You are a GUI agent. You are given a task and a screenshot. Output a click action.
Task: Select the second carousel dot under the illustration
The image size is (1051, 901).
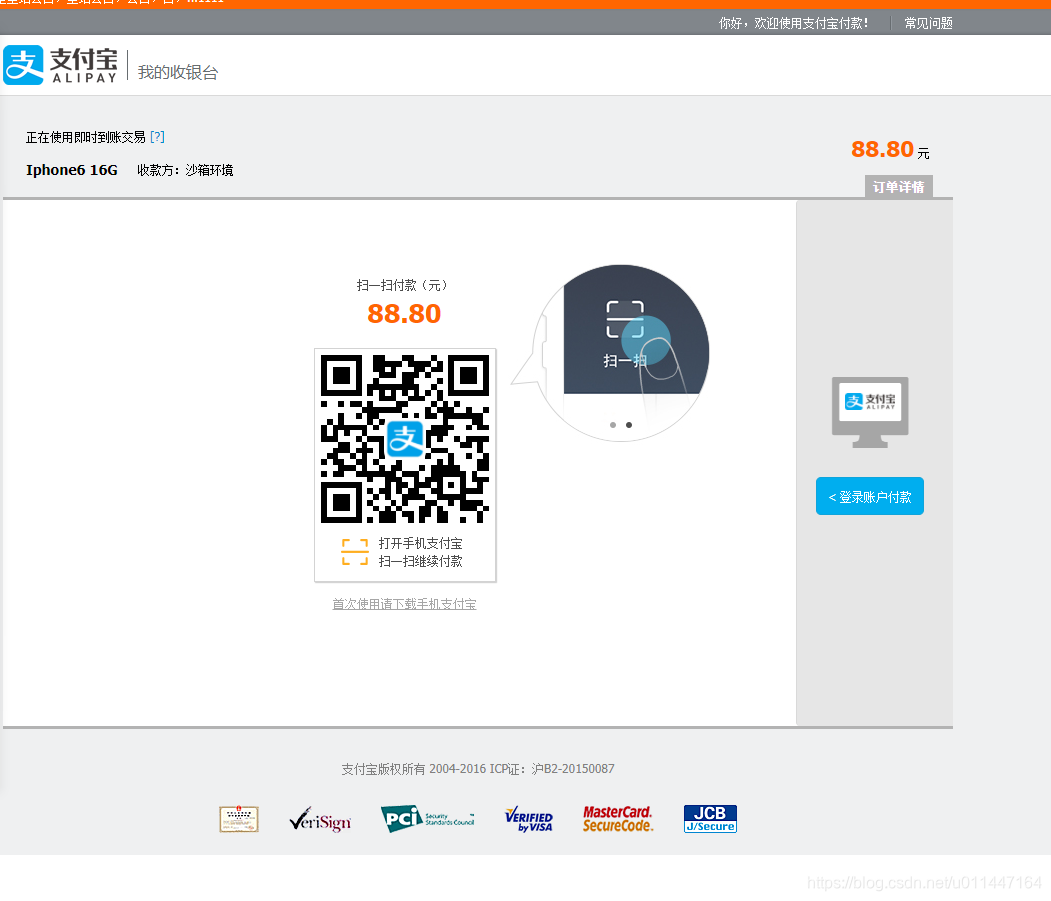(629, 425)
